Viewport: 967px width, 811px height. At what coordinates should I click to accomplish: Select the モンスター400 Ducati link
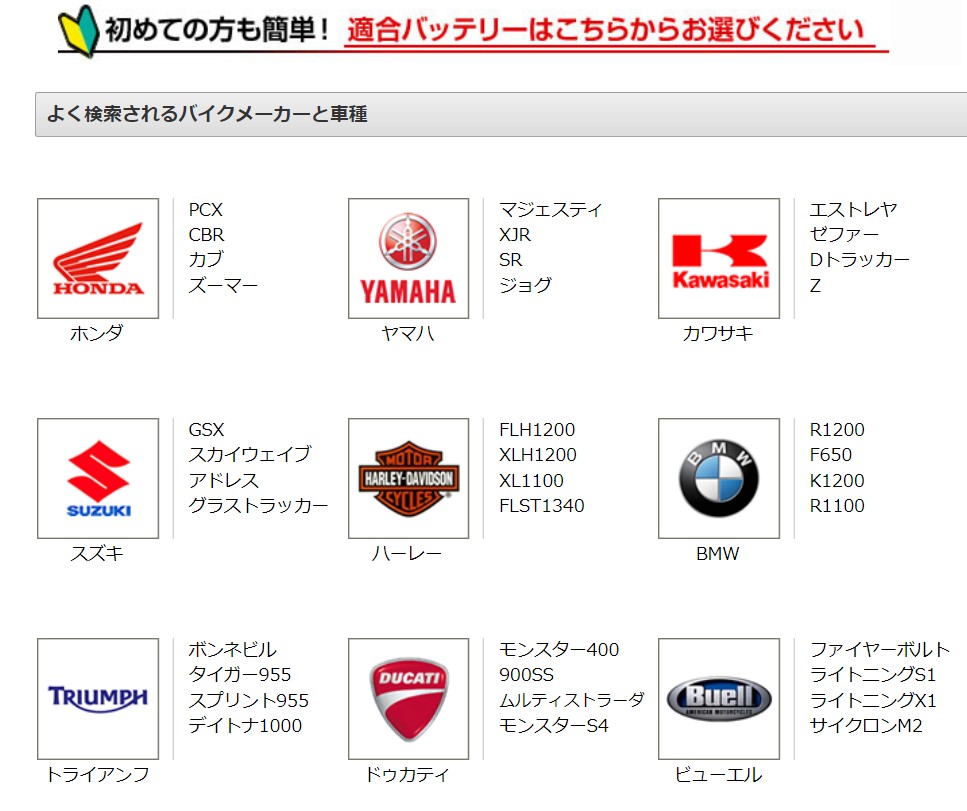pos(559,650)
